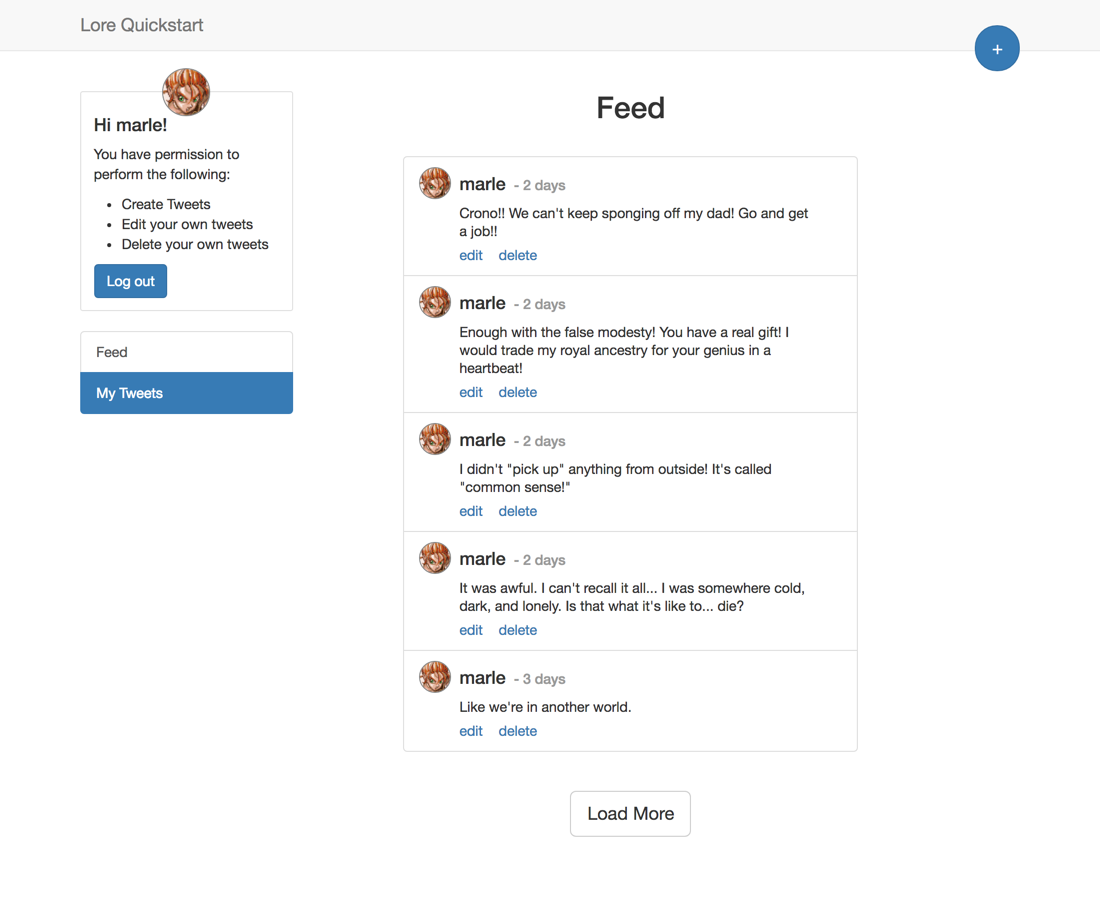Delete the 'Like we're in another world' tweet
Viewport: 1100px width, 907px height.
[518, 731]
